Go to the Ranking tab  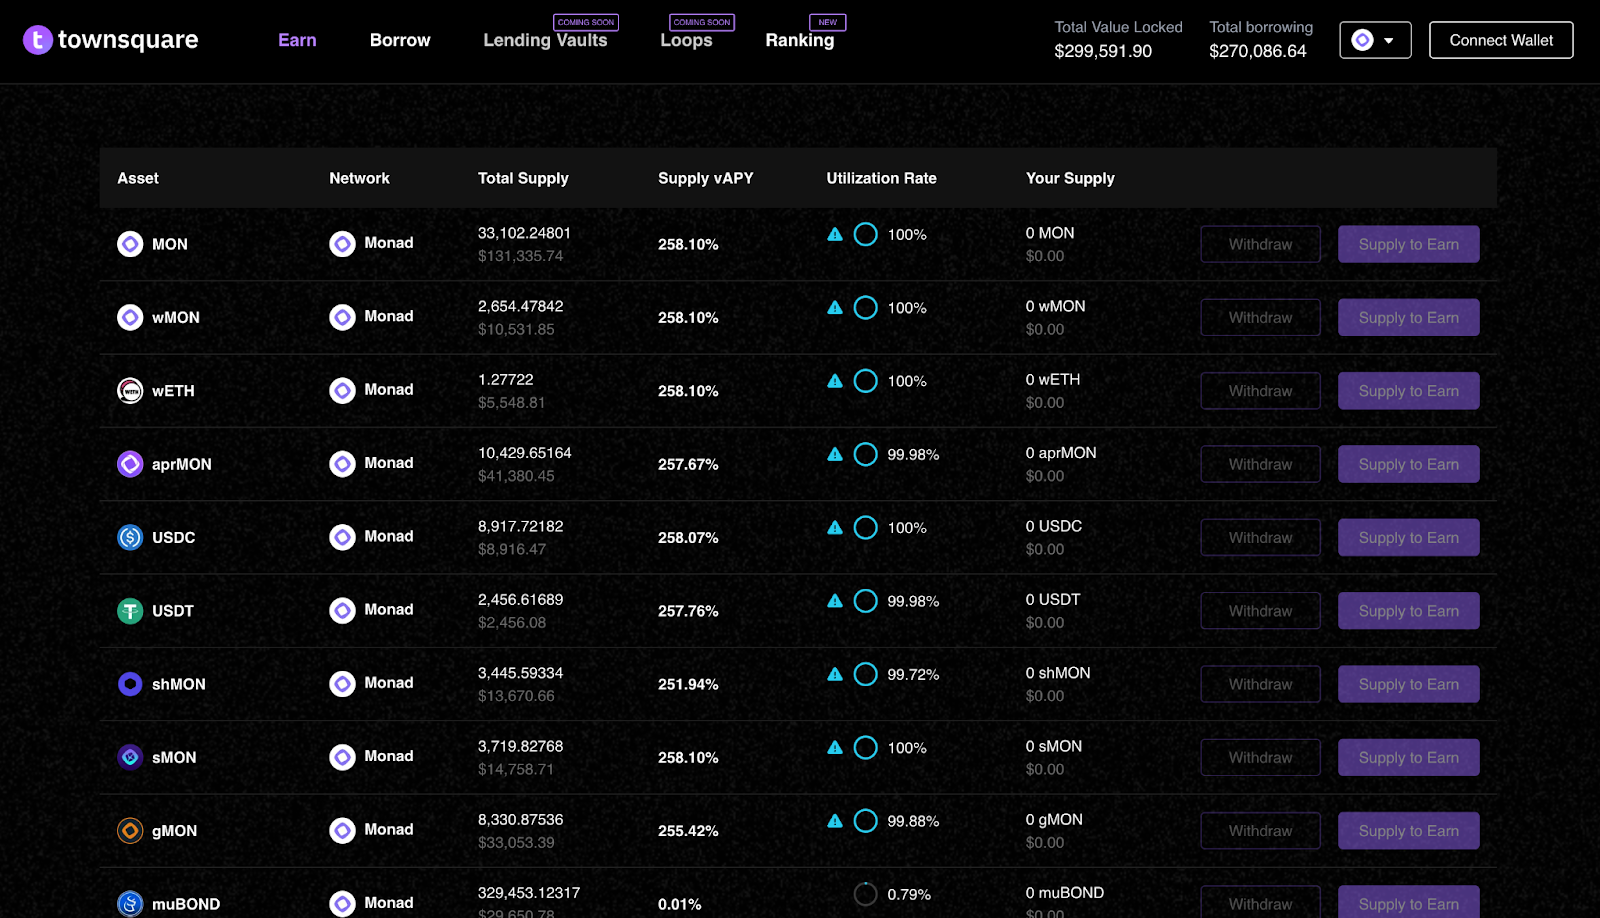pyautogui.click(x=800, y=40)
